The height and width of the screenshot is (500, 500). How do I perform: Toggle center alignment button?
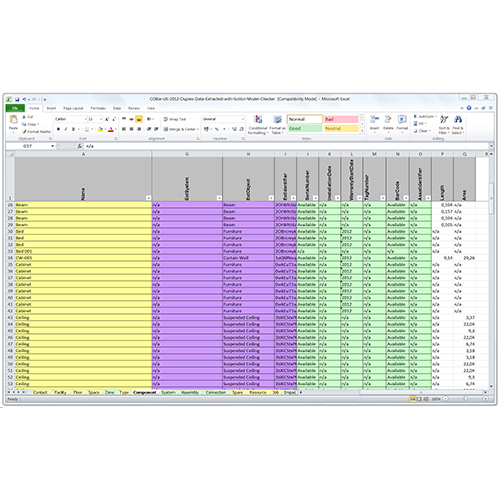tap(131, 129)
